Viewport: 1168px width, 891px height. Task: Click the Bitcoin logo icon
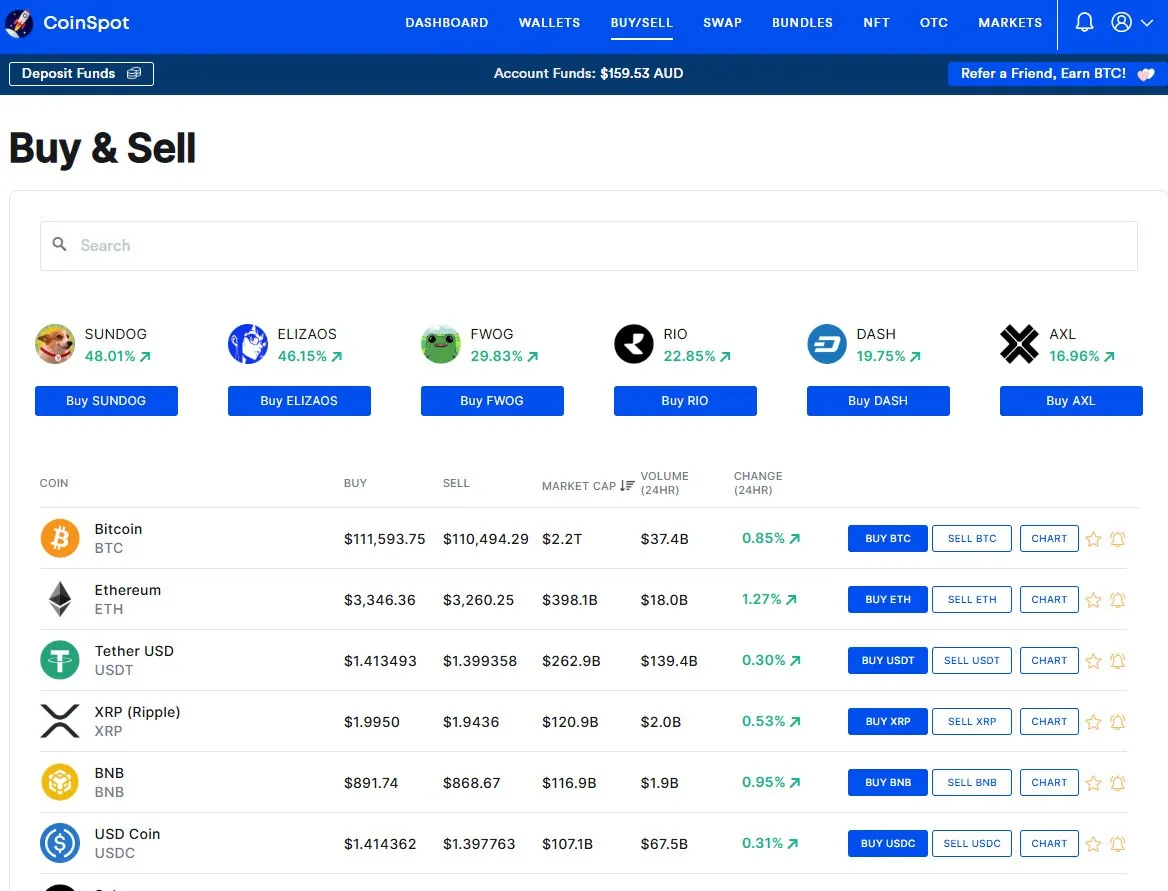[60, 538]
